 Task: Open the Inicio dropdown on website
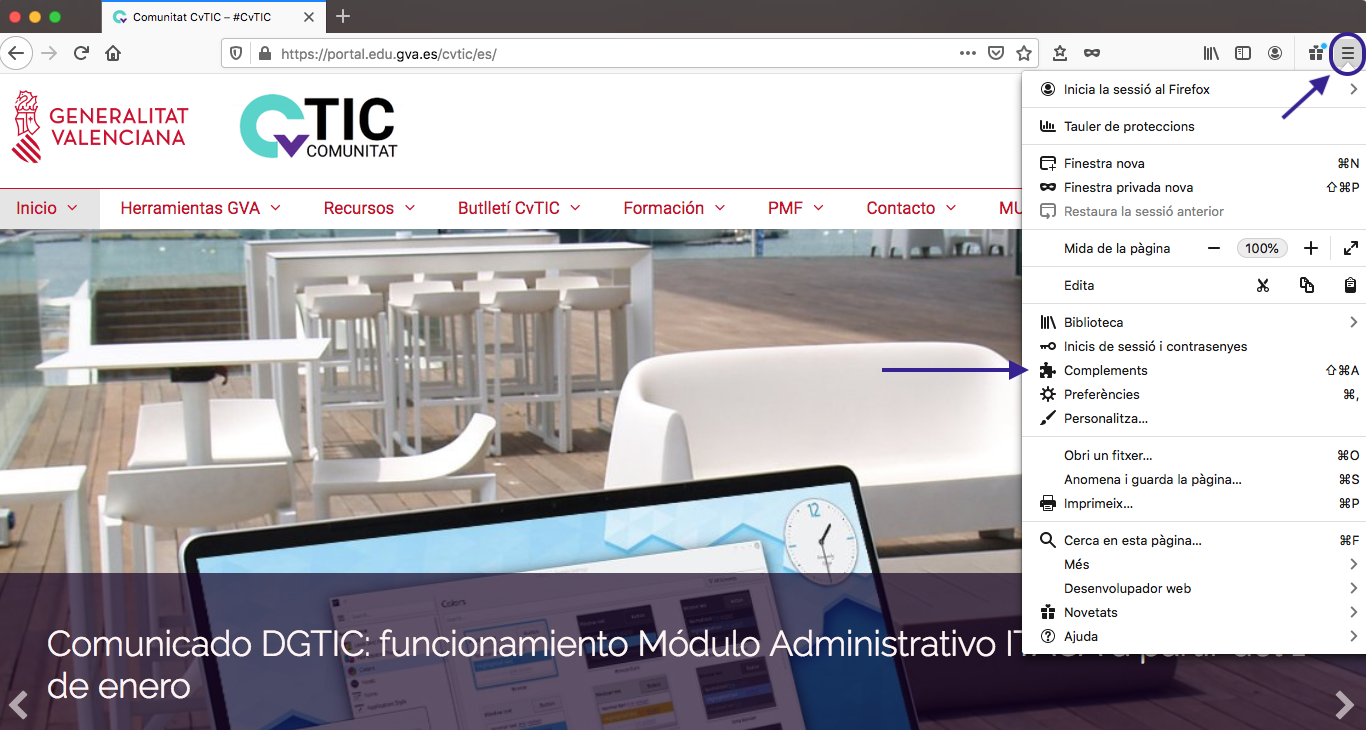click(x=48, y=208)
